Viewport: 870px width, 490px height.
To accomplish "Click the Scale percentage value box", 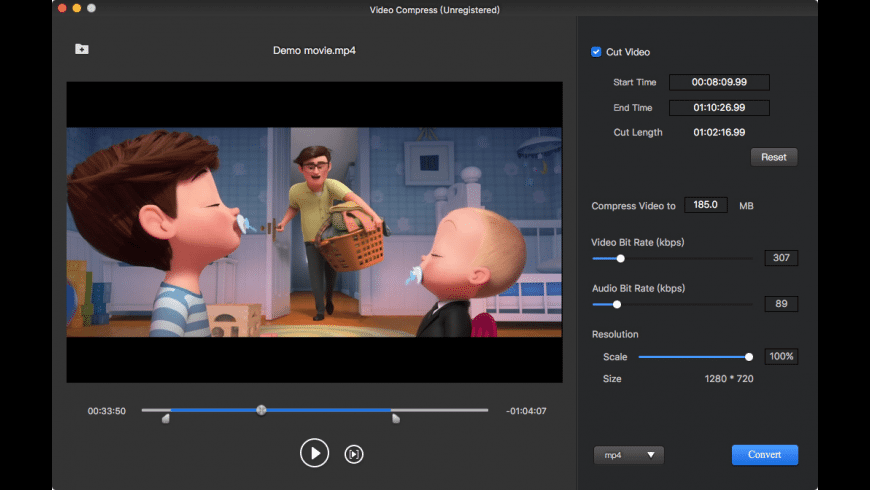I will 781,357.
